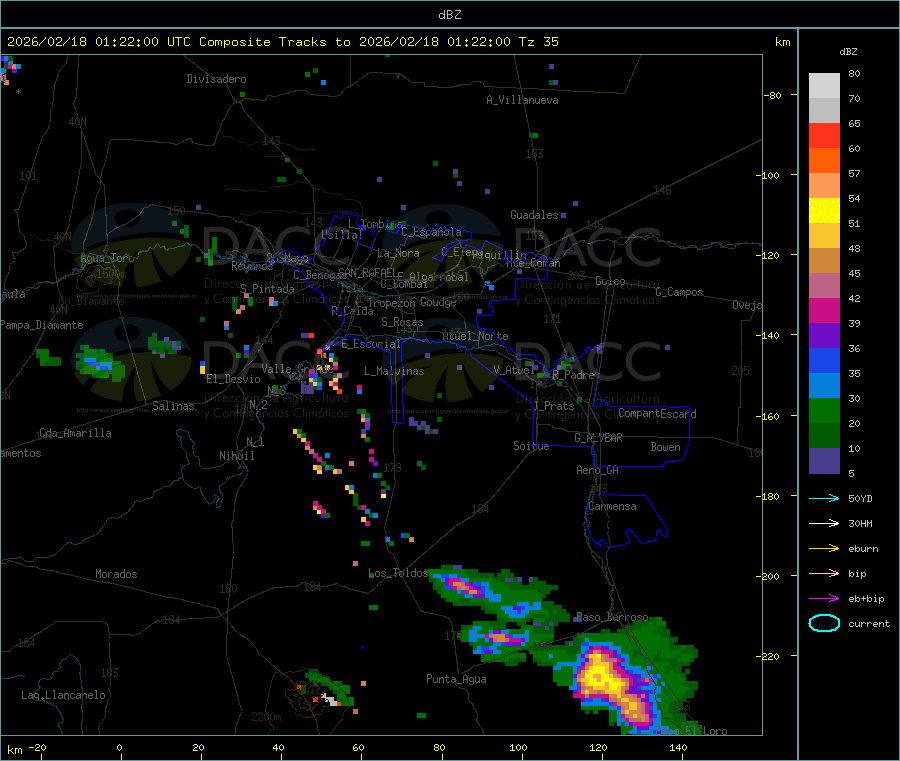
Task: Click the dotted yellow 51-54 dBZ swatch
Action: pos(824,211)
